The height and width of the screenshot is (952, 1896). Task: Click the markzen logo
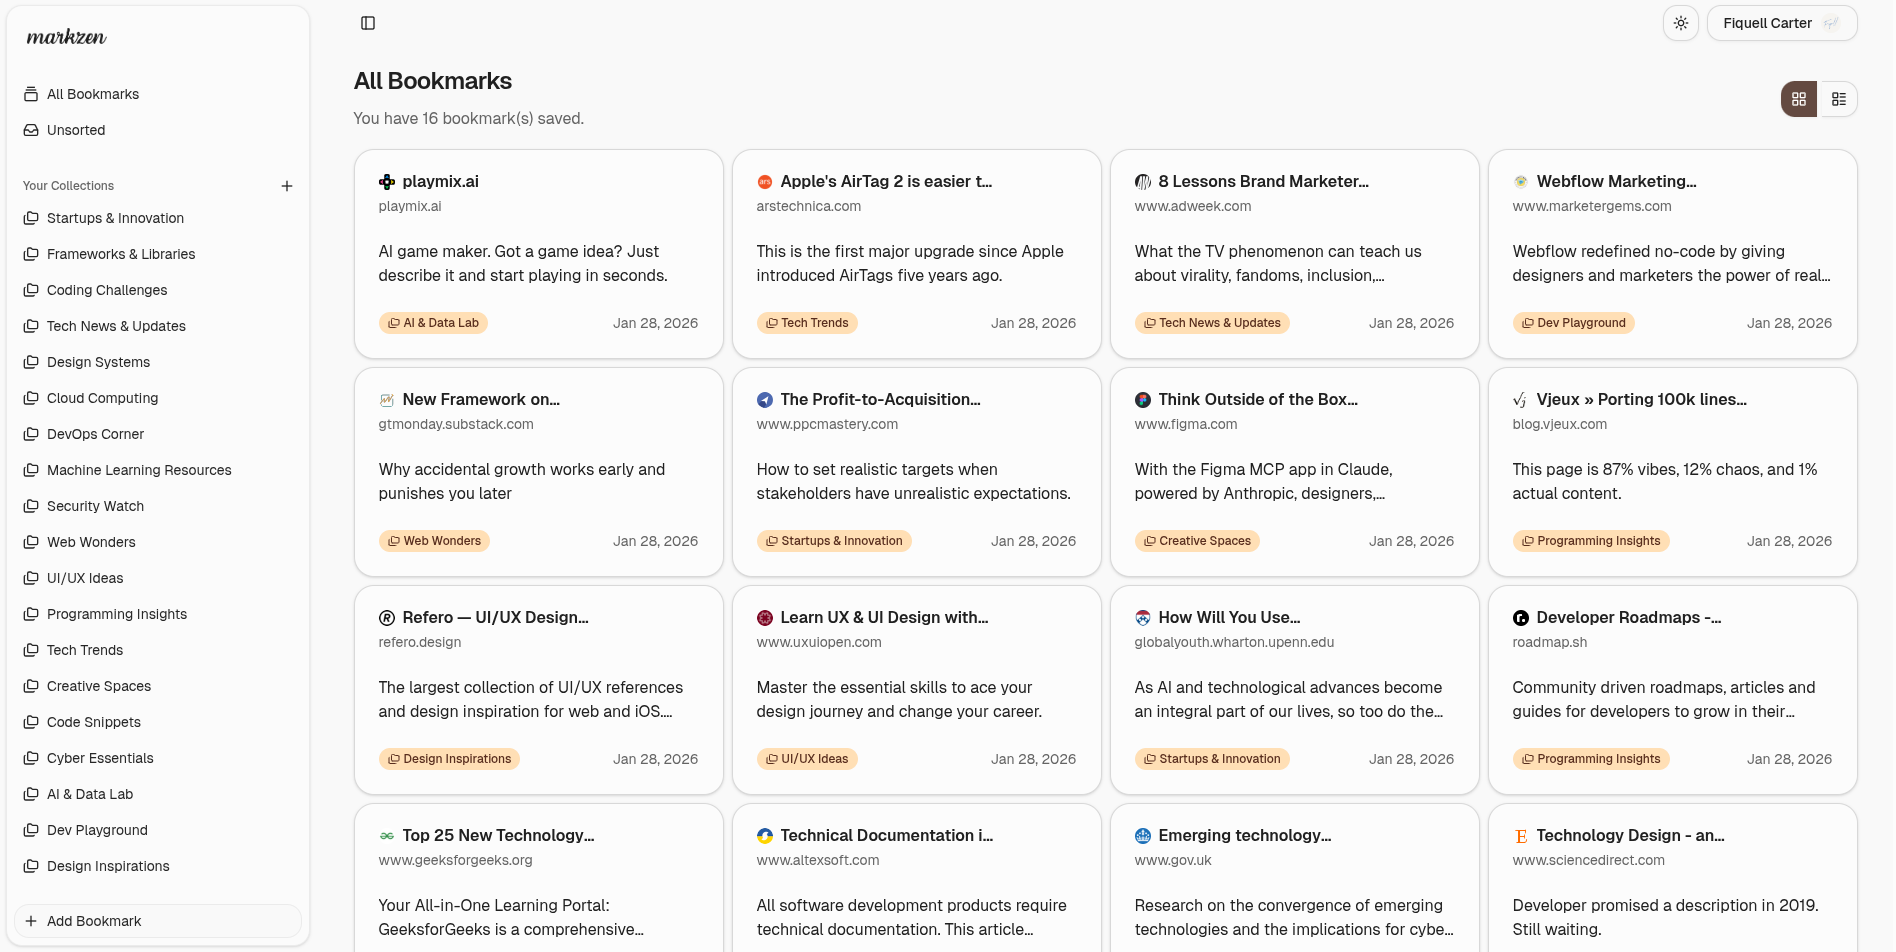tap(66, 38)
